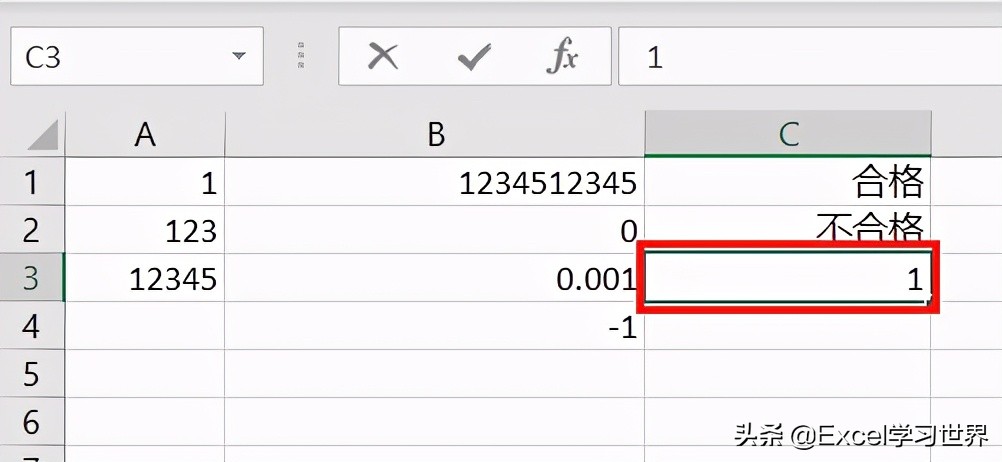The image size is (1002, 462).
Task: Select cell B1 containing 1234512345
Action: (435, 182)
